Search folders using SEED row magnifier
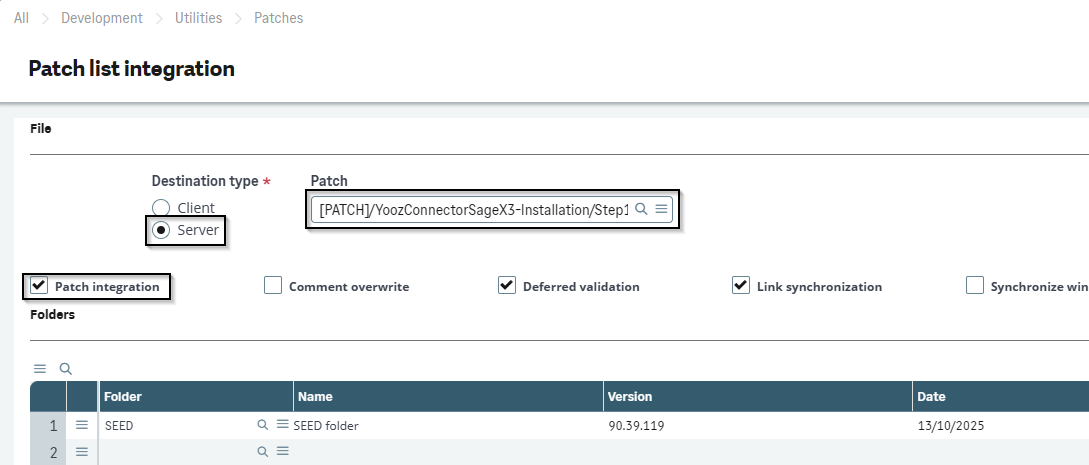The width and height of the screenshot is (1089, 465). click(x=263, y=425)
